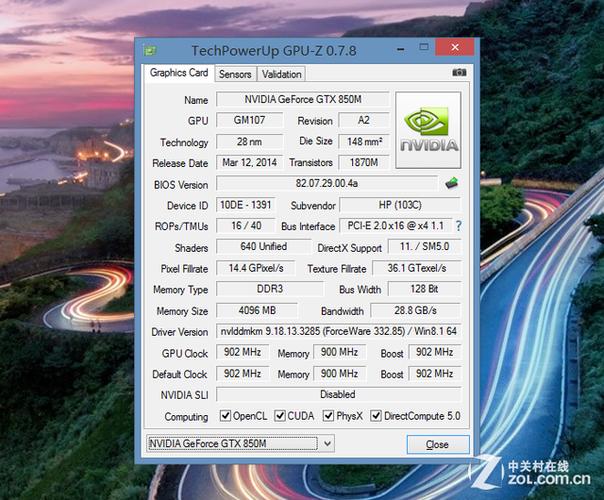The height and width of the screenshot is (500, 604).
Task: Click the GPU selector combo box text
Action: coord(232,443)
